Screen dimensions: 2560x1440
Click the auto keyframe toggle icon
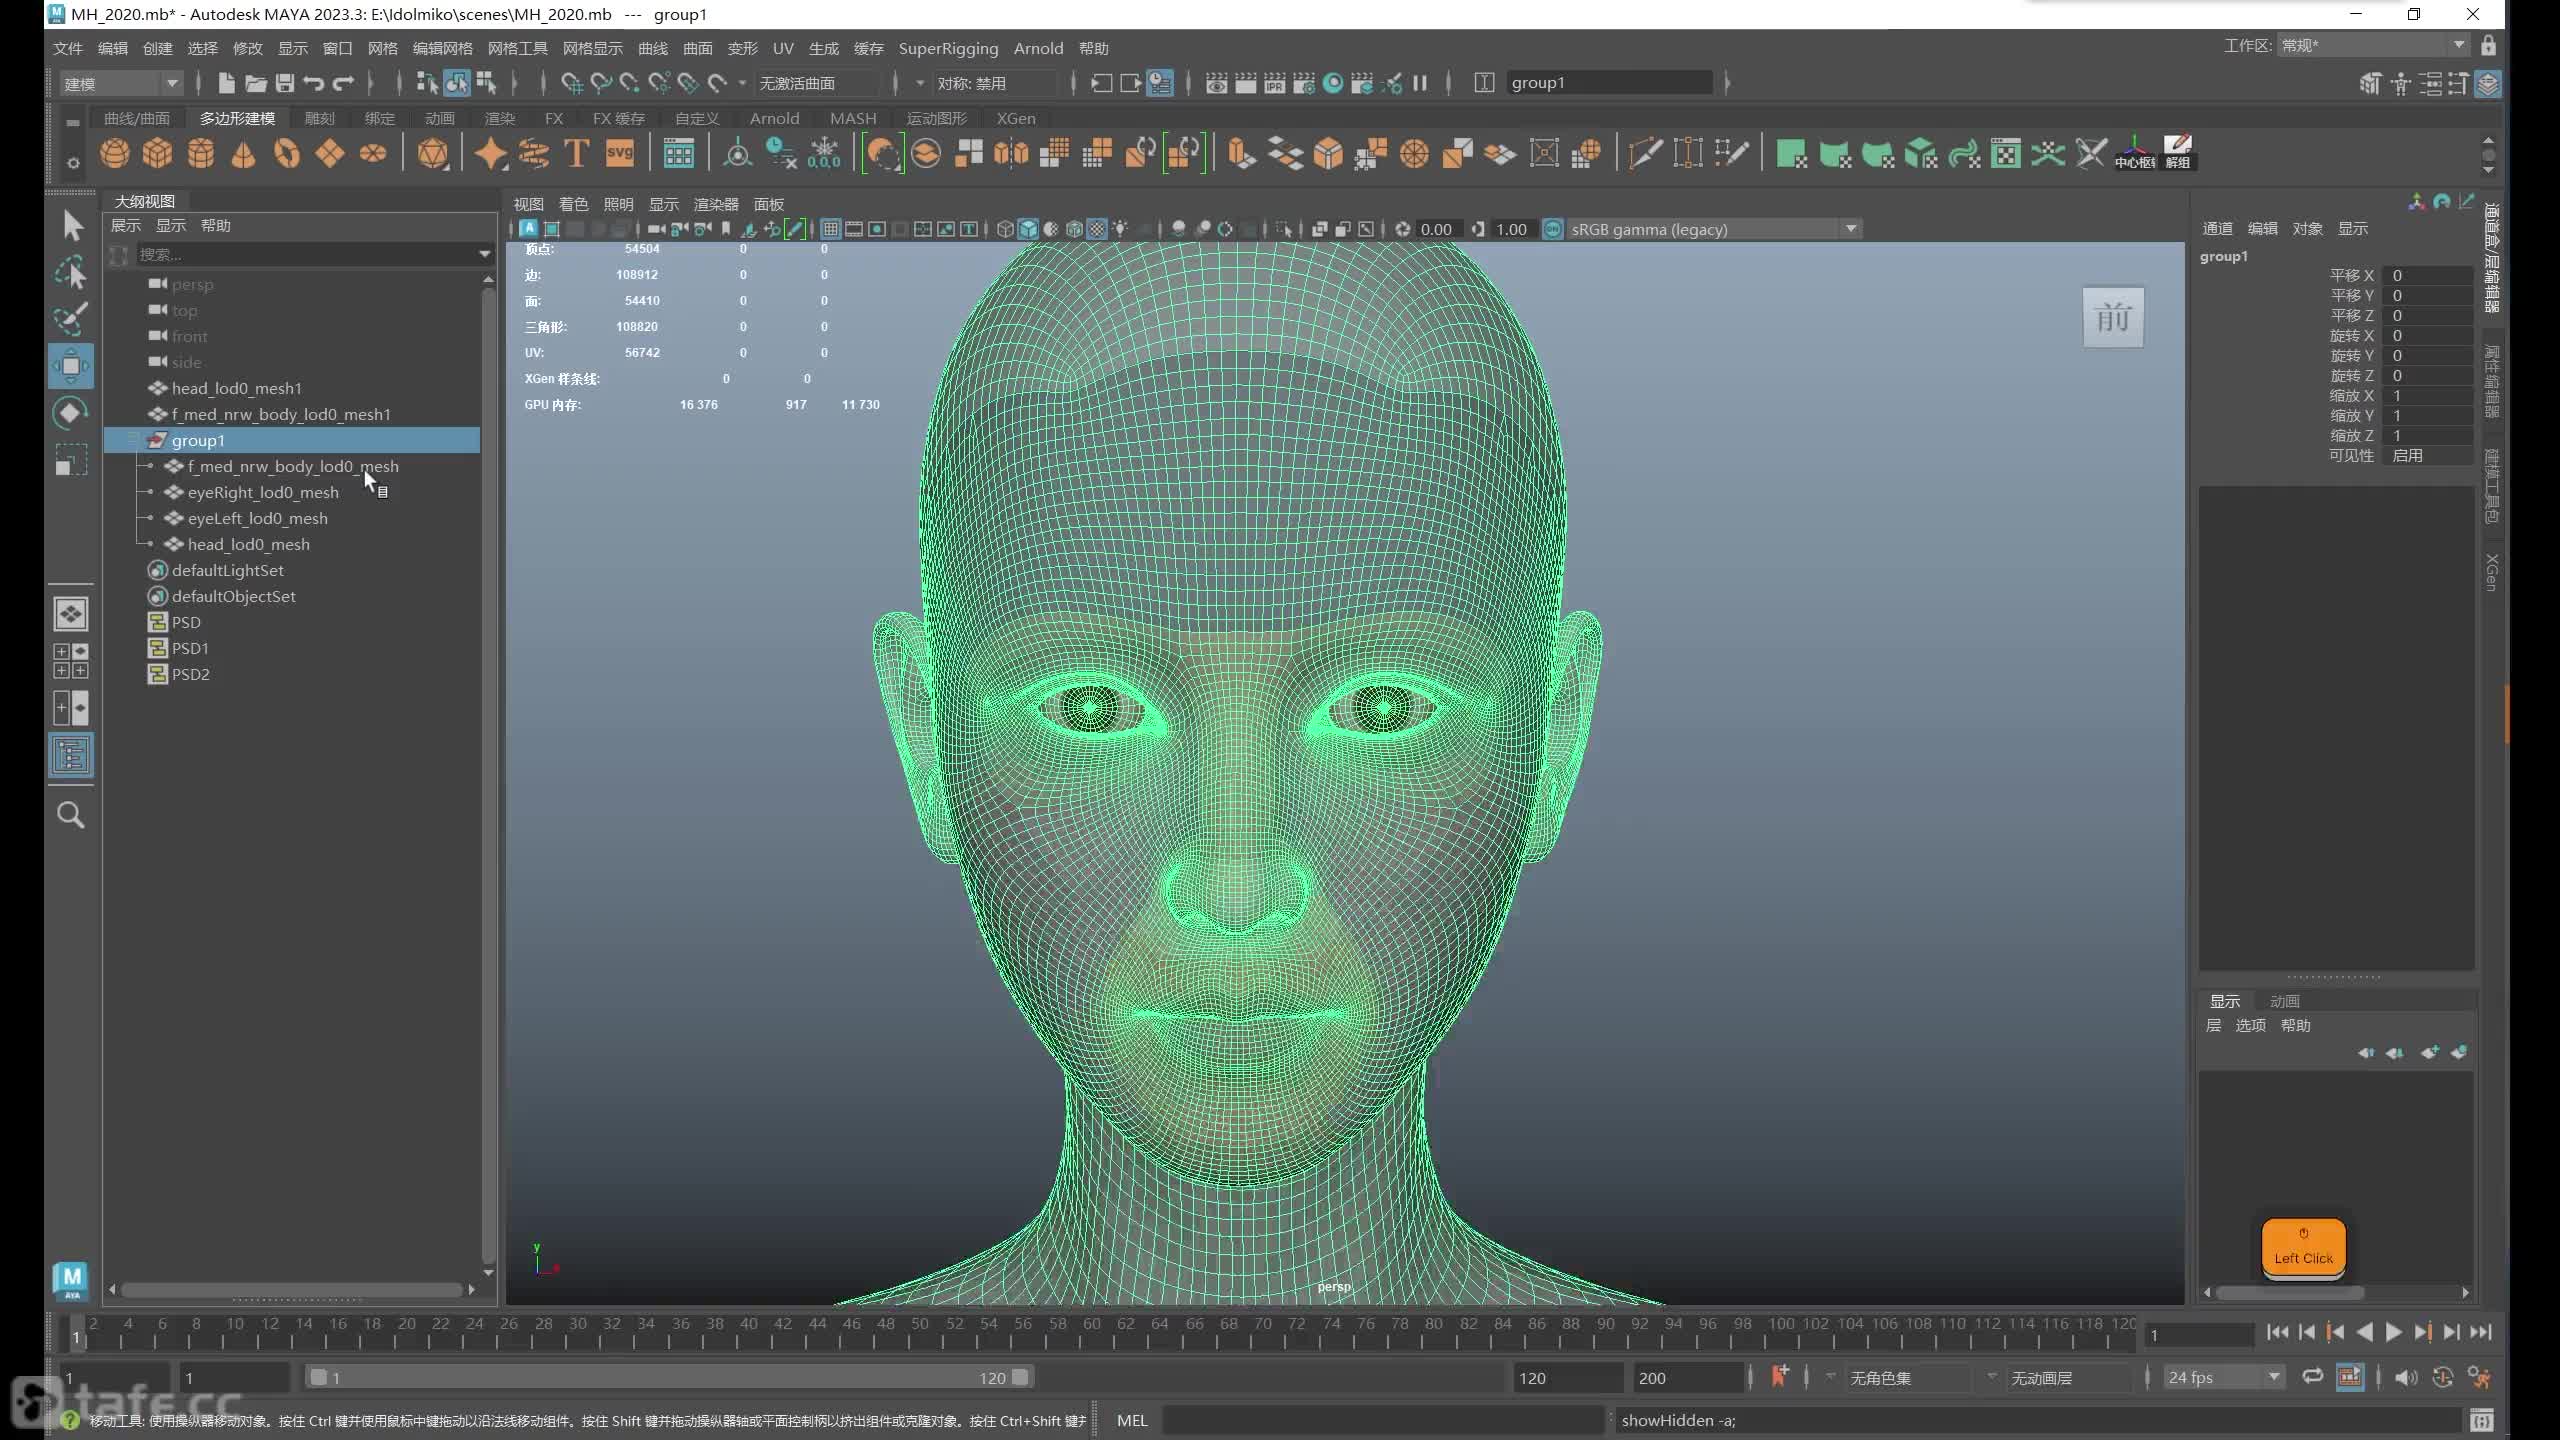(x=2443, y=1377)
